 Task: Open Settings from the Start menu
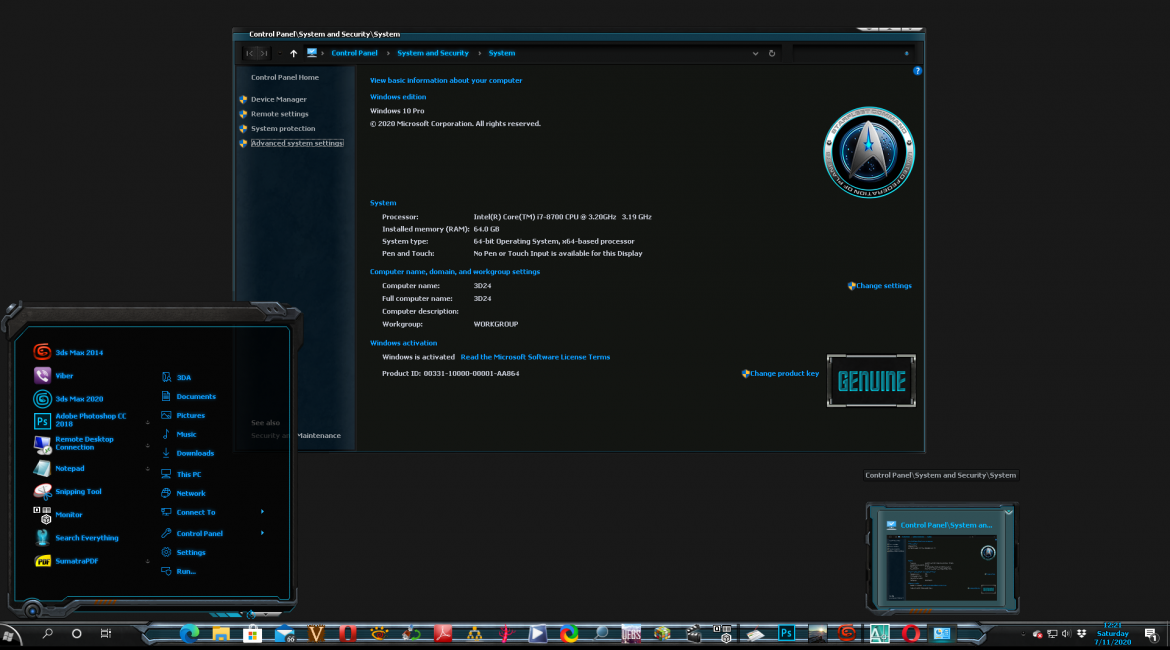(x=183, y=552)
